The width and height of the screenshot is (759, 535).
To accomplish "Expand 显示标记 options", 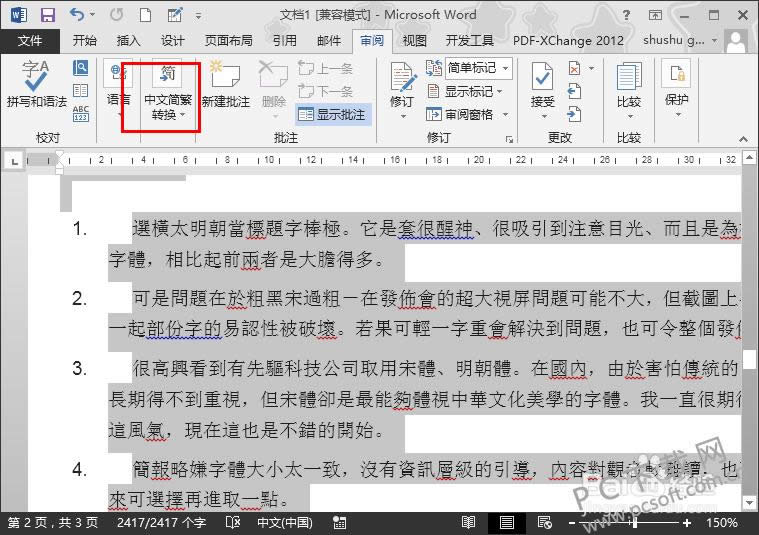I will [465, 91].
